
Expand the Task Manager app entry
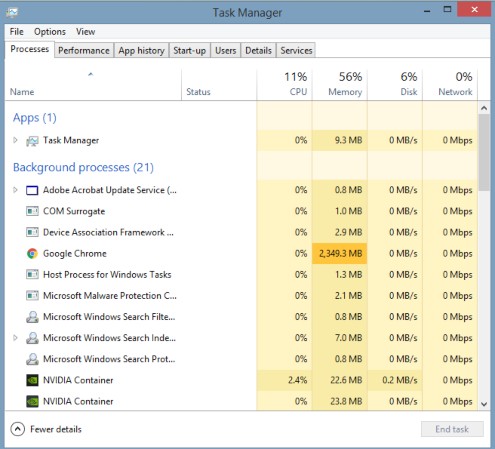tap(15, 140)
